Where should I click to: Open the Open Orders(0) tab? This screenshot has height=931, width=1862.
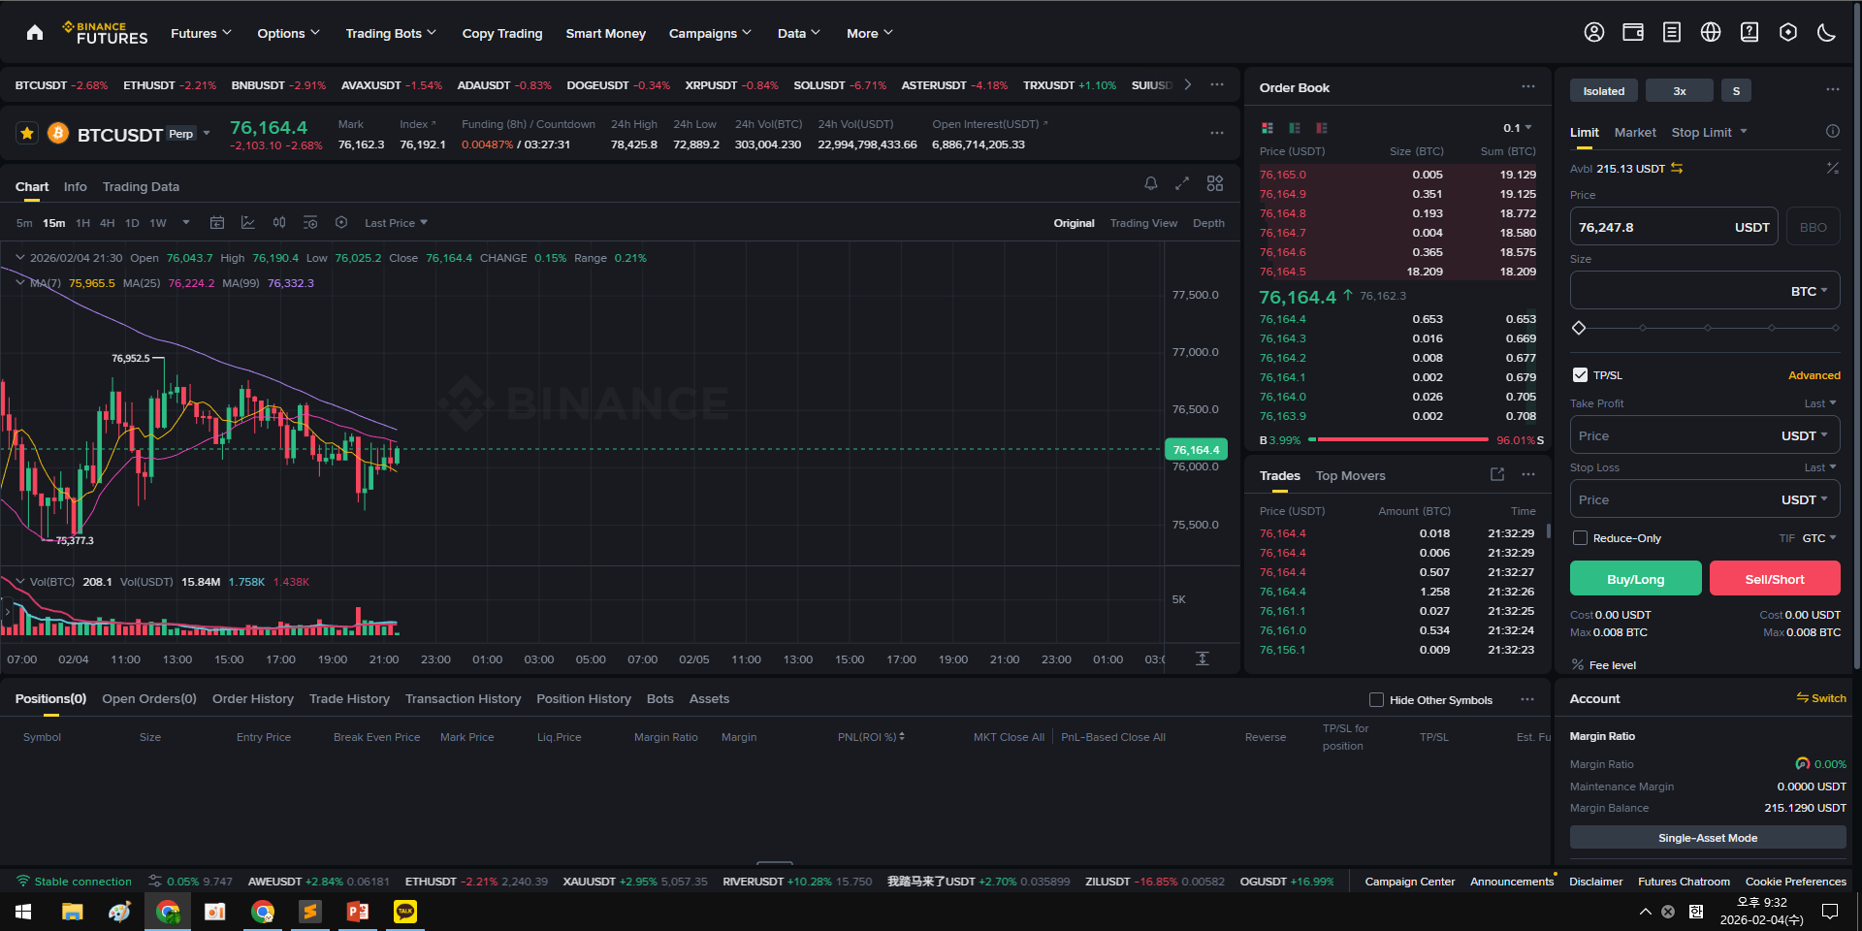pos(149,699)
